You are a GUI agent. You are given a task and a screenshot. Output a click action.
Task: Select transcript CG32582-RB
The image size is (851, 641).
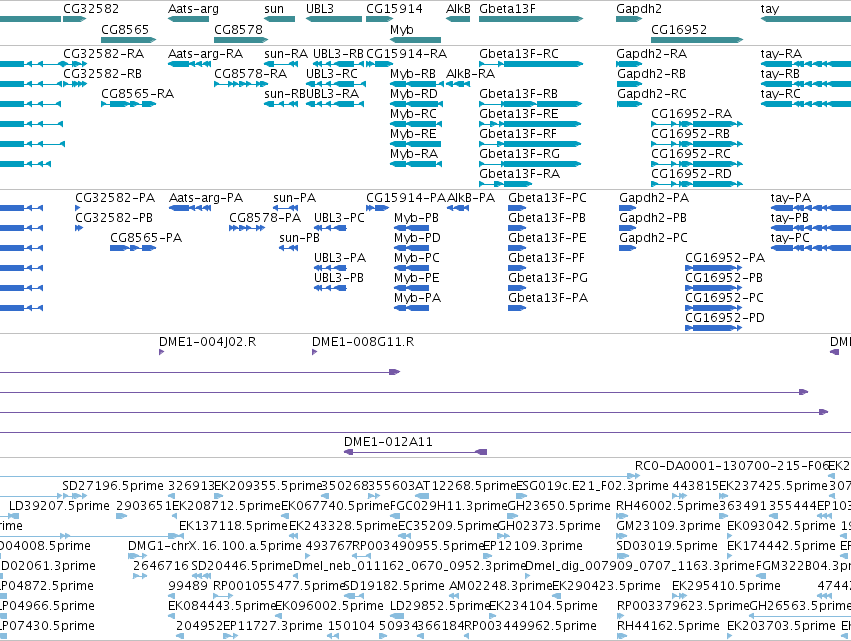75,84
